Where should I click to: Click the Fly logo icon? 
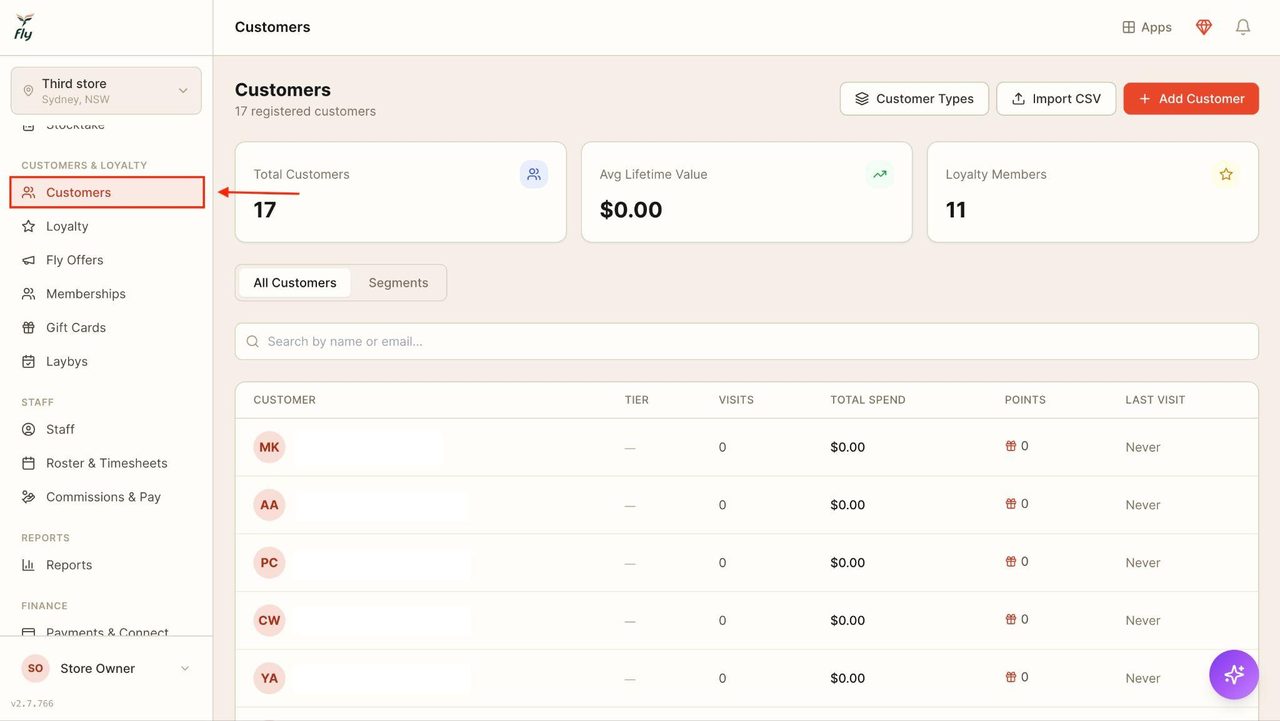24,27
